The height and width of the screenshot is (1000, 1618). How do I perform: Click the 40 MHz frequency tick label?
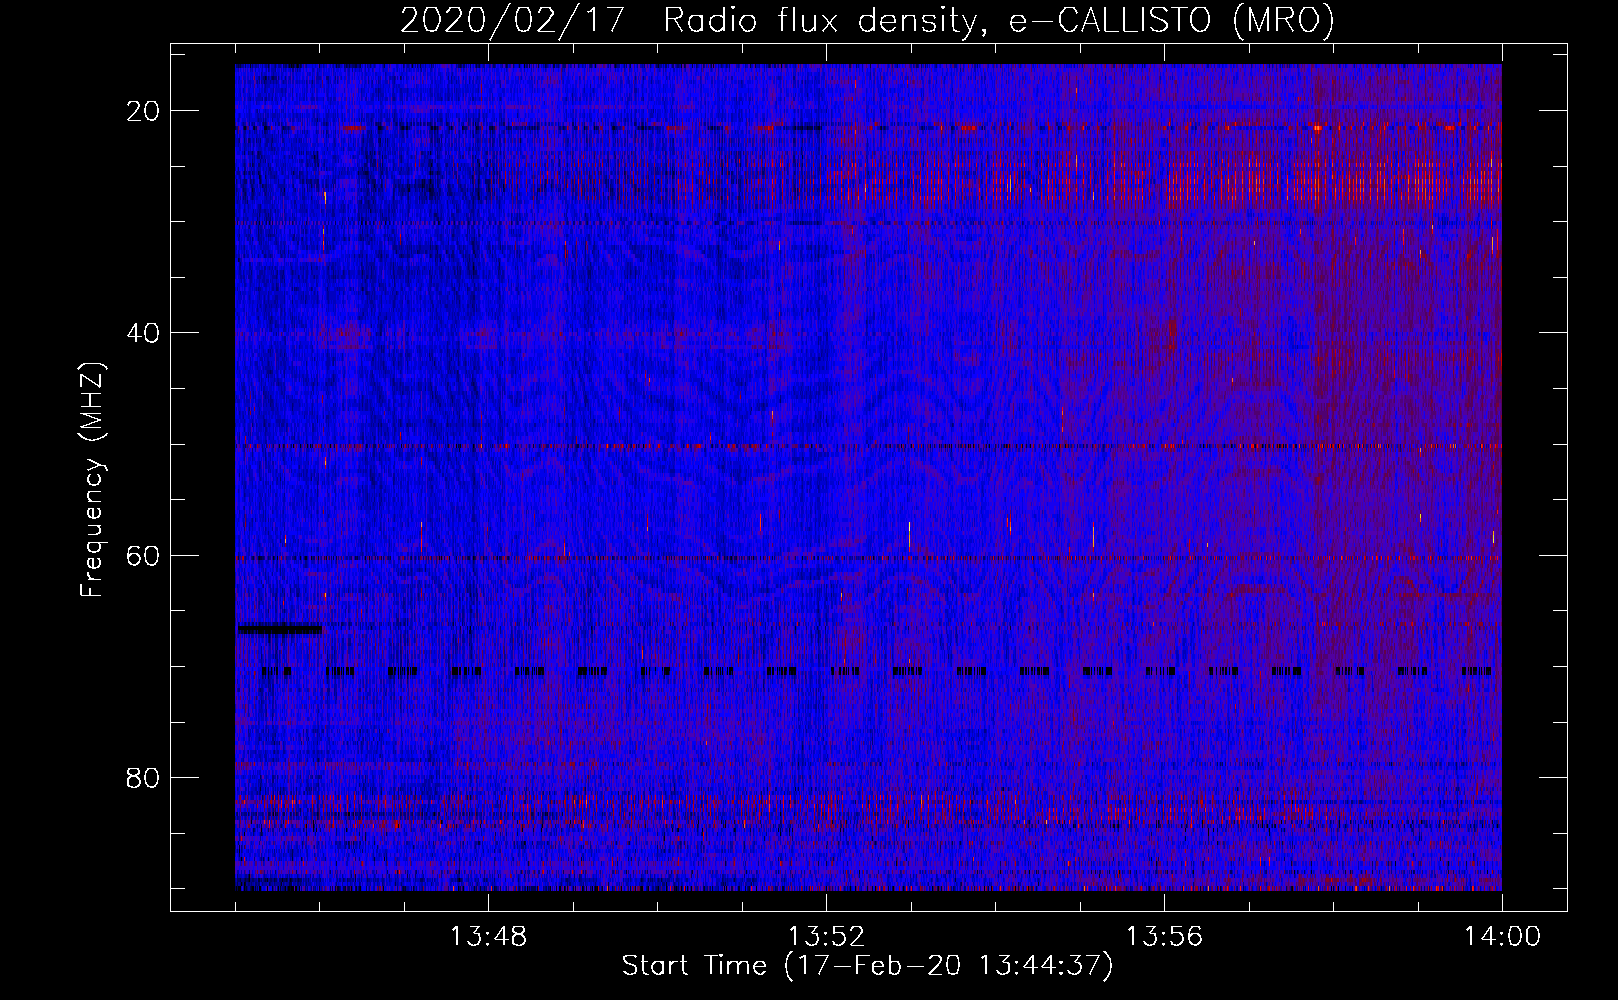[144, 333]
